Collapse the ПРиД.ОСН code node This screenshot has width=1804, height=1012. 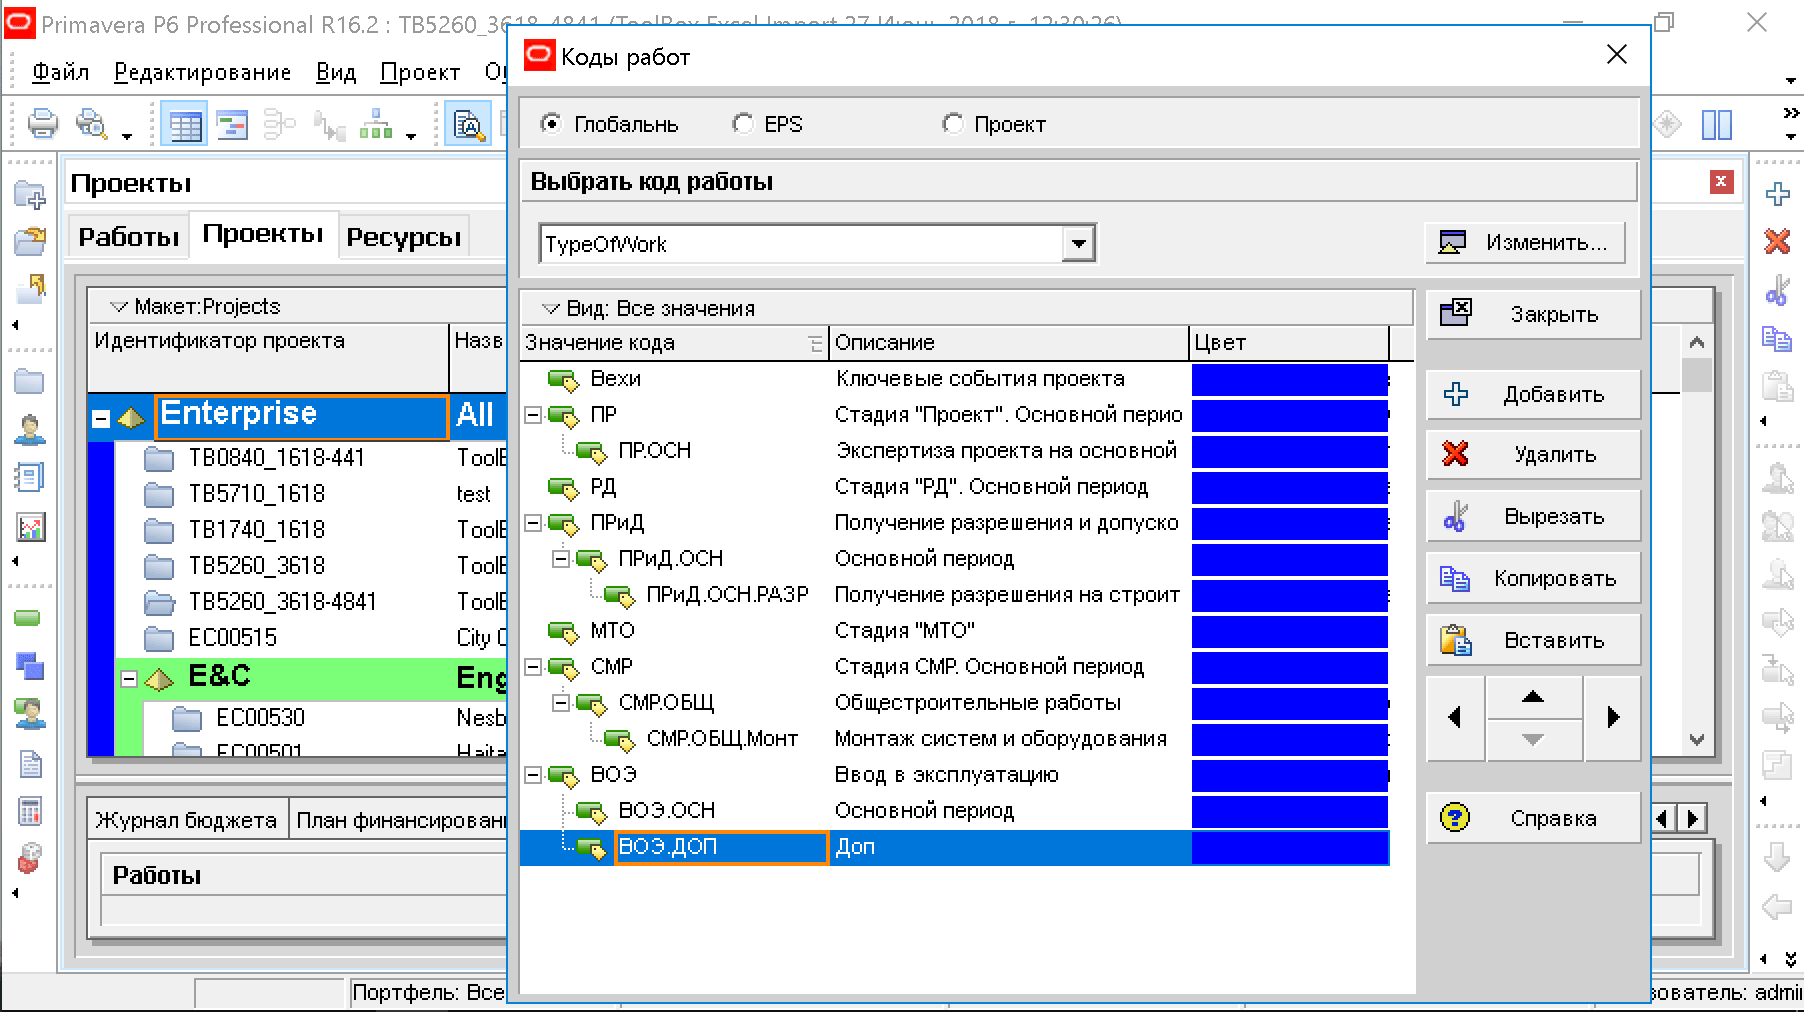click(561, 559)
